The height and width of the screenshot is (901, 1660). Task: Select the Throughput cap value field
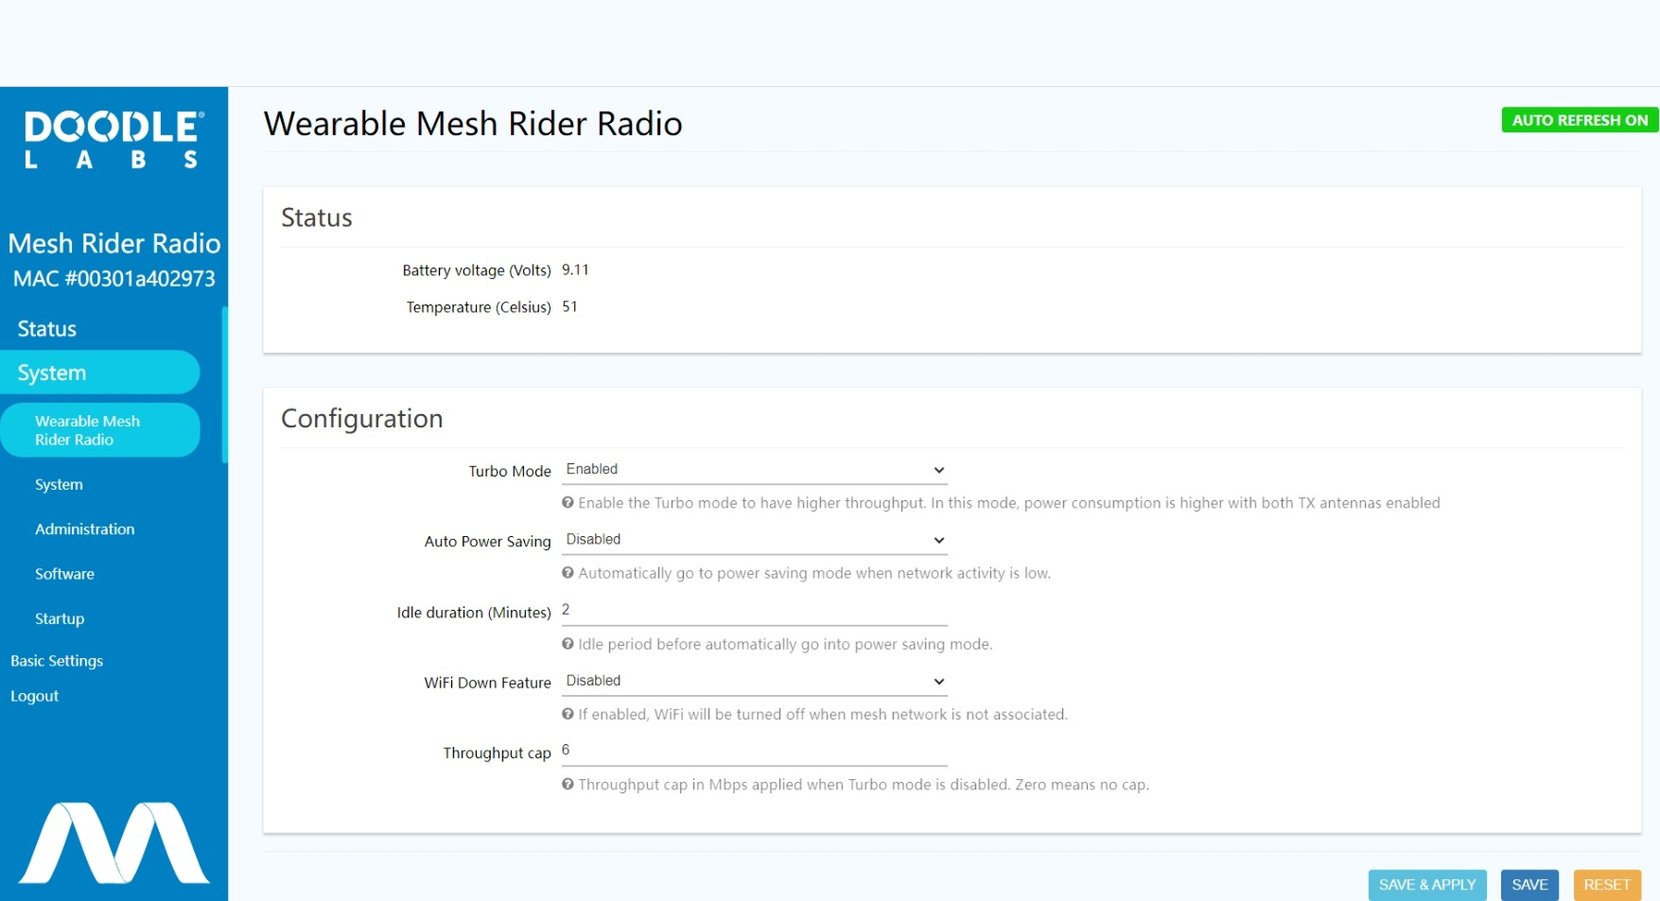pos(750,751)
